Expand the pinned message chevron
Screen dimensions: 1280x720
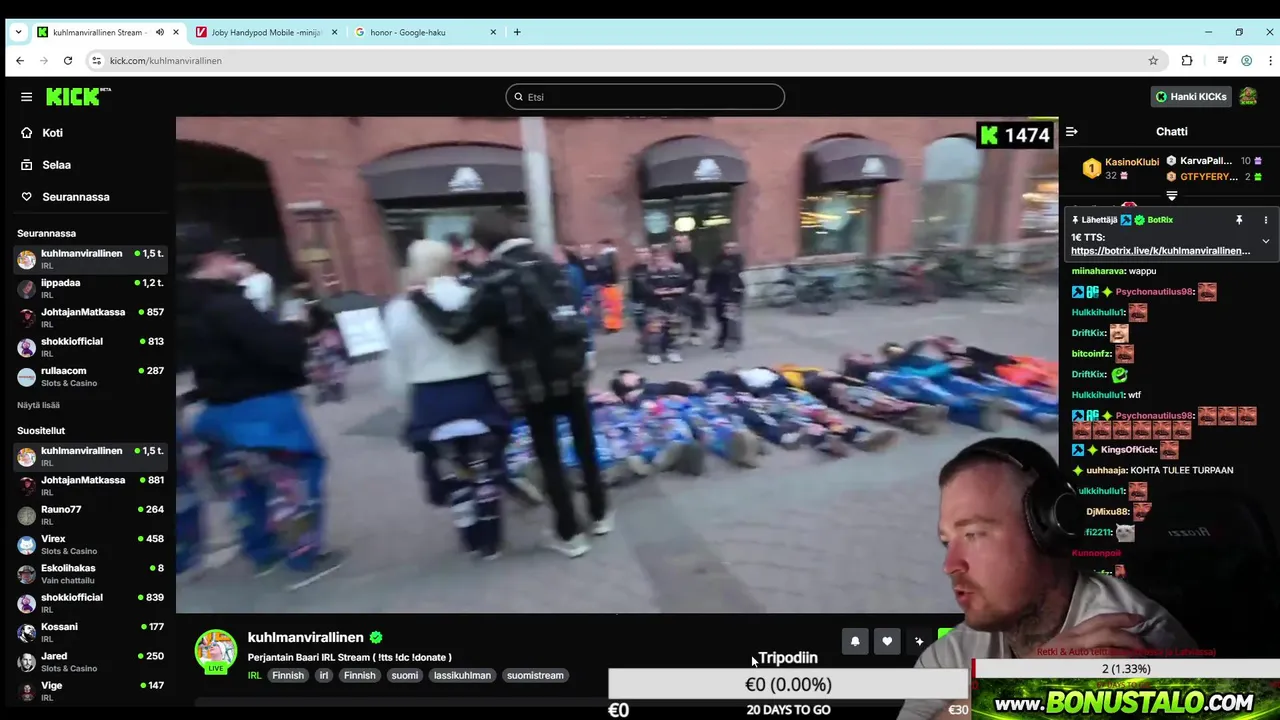[1265, 241]
